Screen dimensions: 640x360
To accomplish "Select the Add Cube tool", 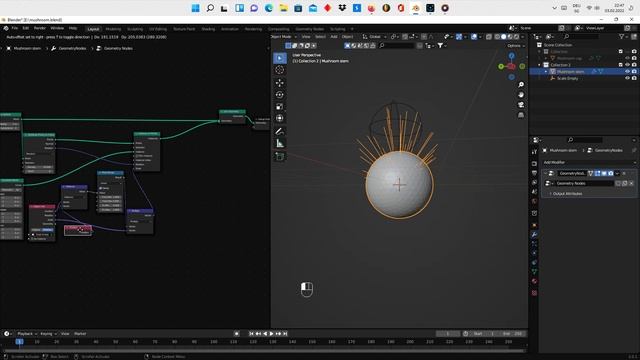I will [x=280, y=156].
